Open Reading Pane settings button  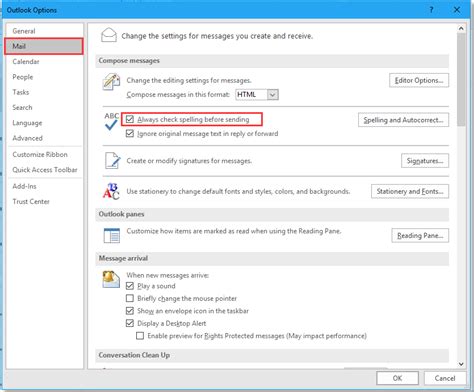[420, 236]
